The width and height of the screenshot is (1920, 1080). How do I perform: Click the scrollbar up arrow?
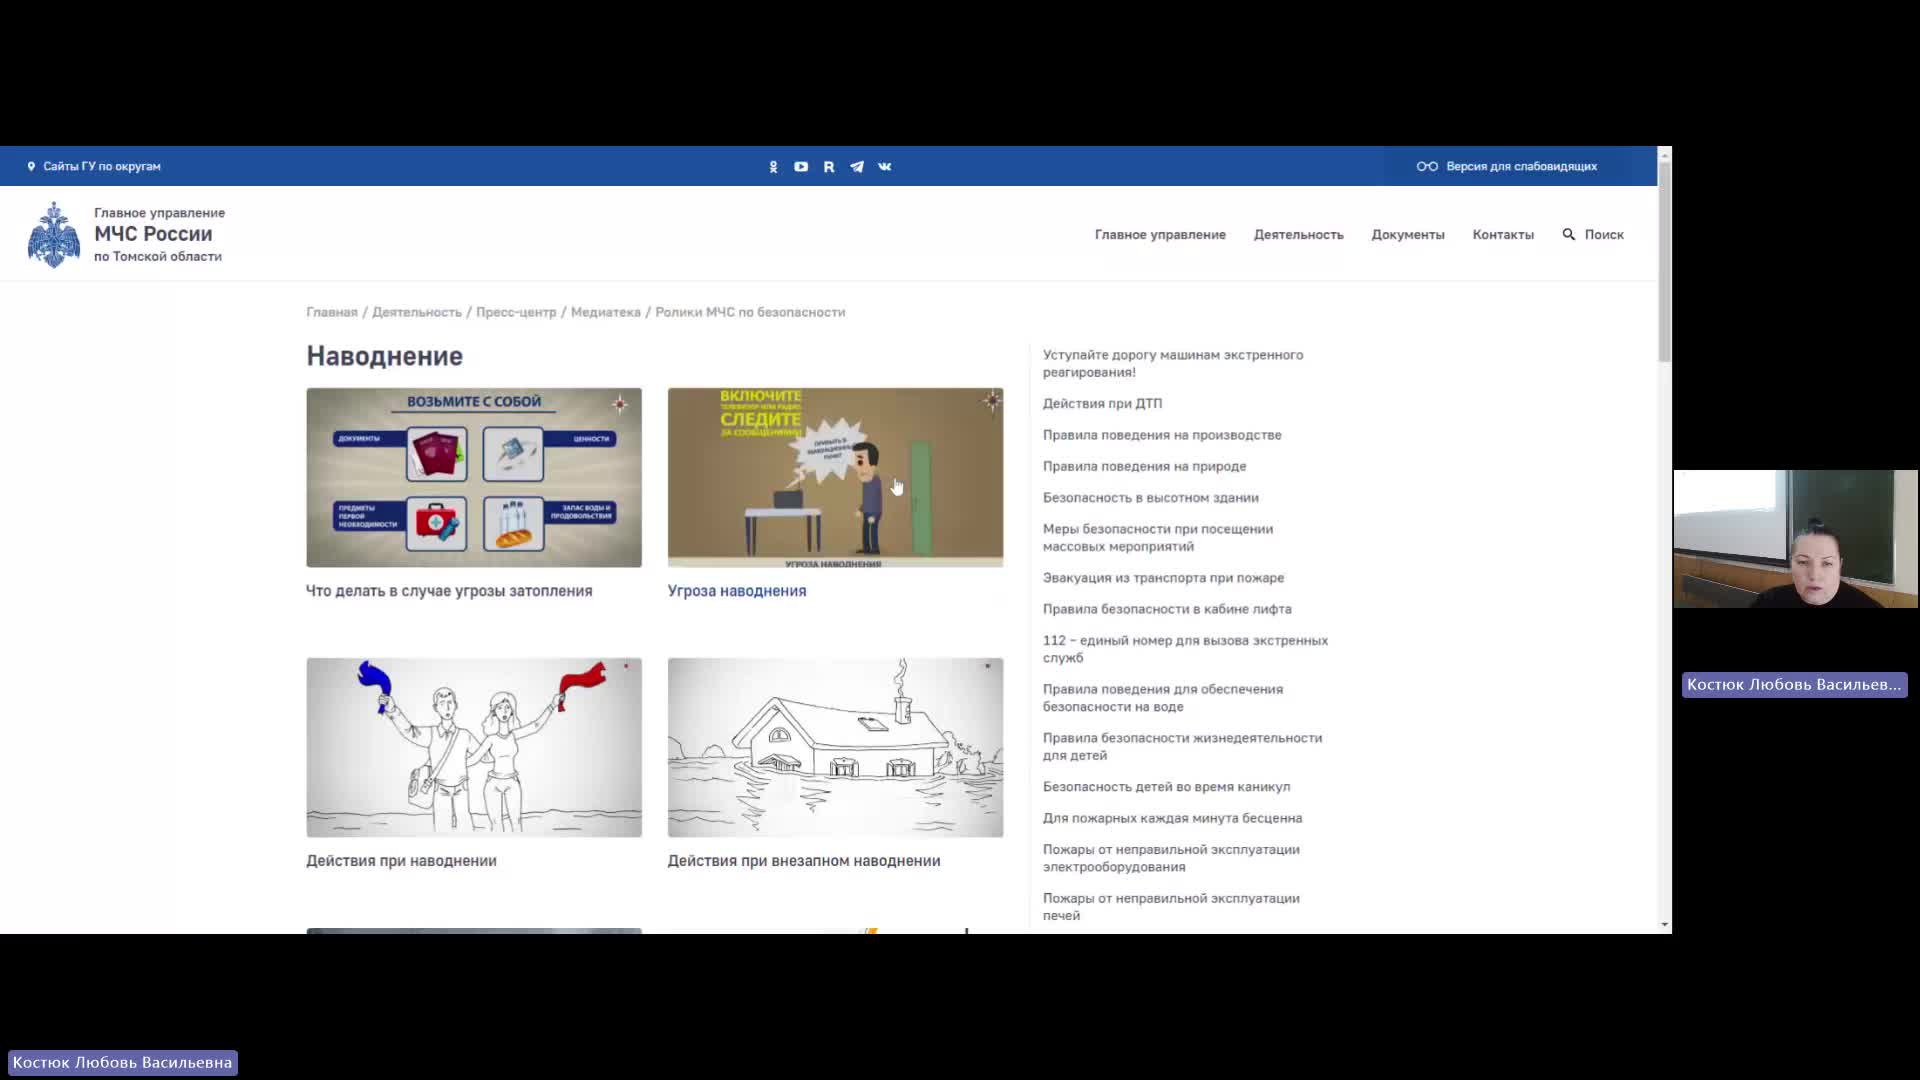pyautogui.click(x=1664, y=155)
